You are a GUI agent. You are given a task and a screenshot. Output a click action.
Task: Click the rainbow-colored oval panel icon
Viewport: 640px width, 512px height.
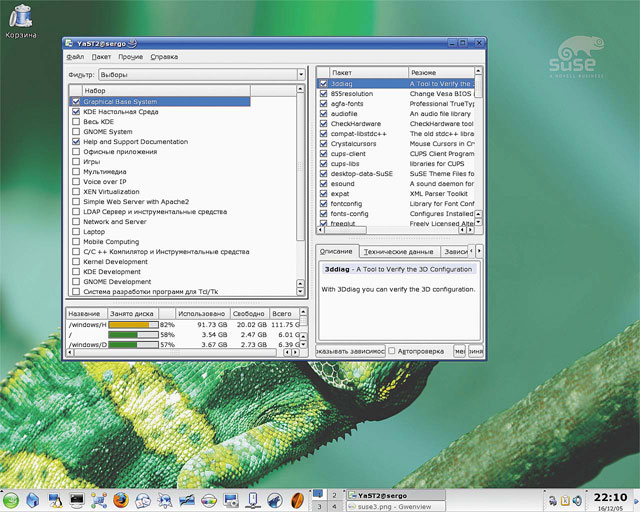pos(209,500)
